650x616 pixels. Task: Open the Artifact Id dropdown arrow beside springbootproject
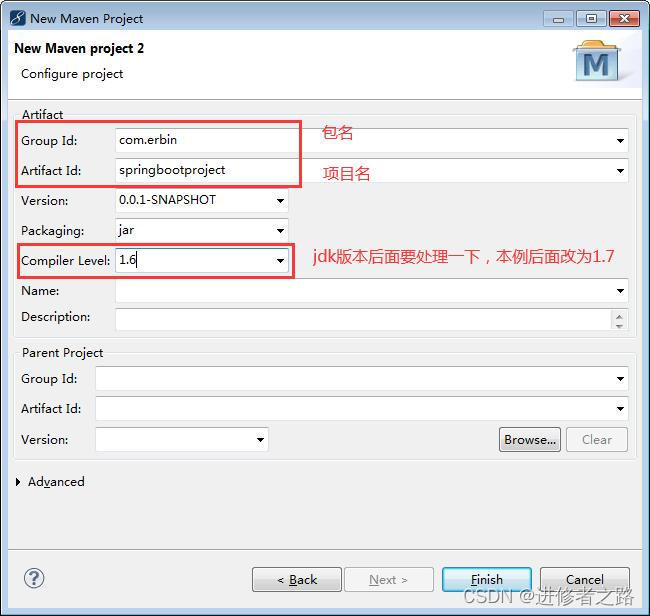[x=620, y=171]
